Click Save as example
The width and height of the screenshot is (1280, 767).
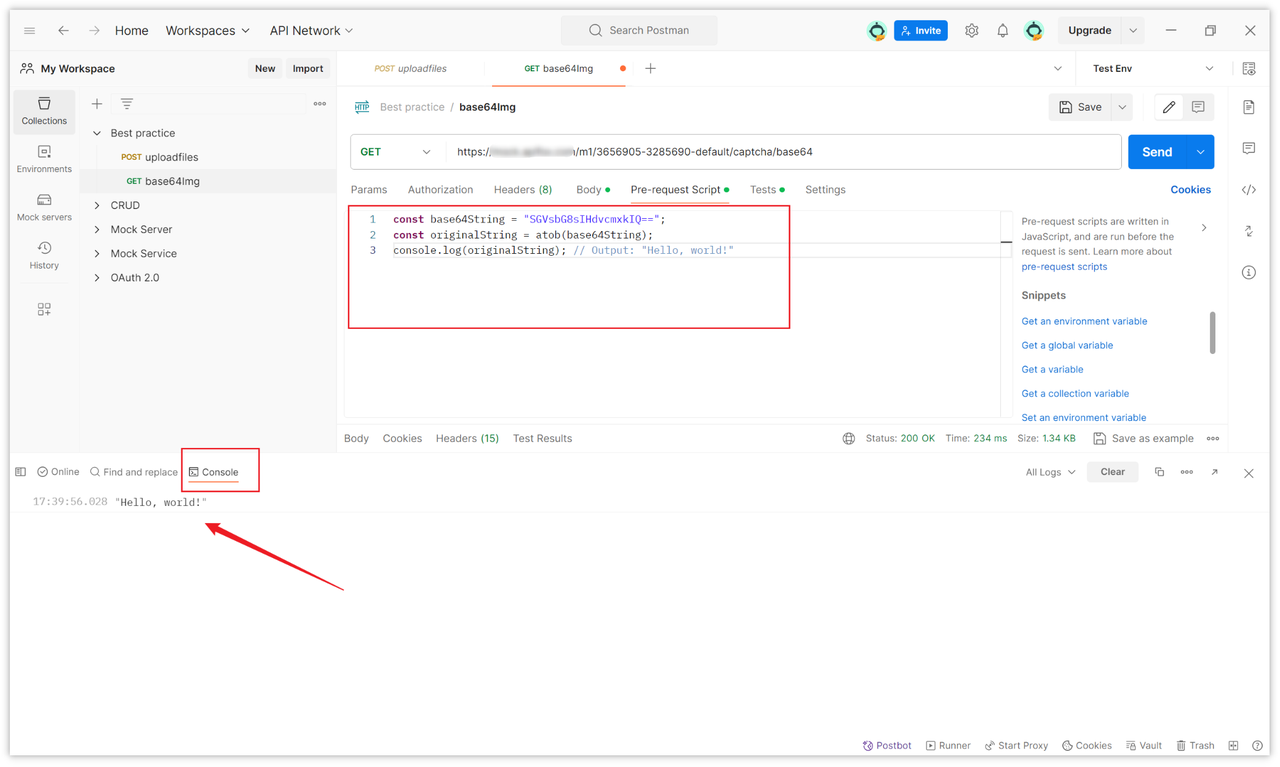[x=1143, y=439]
